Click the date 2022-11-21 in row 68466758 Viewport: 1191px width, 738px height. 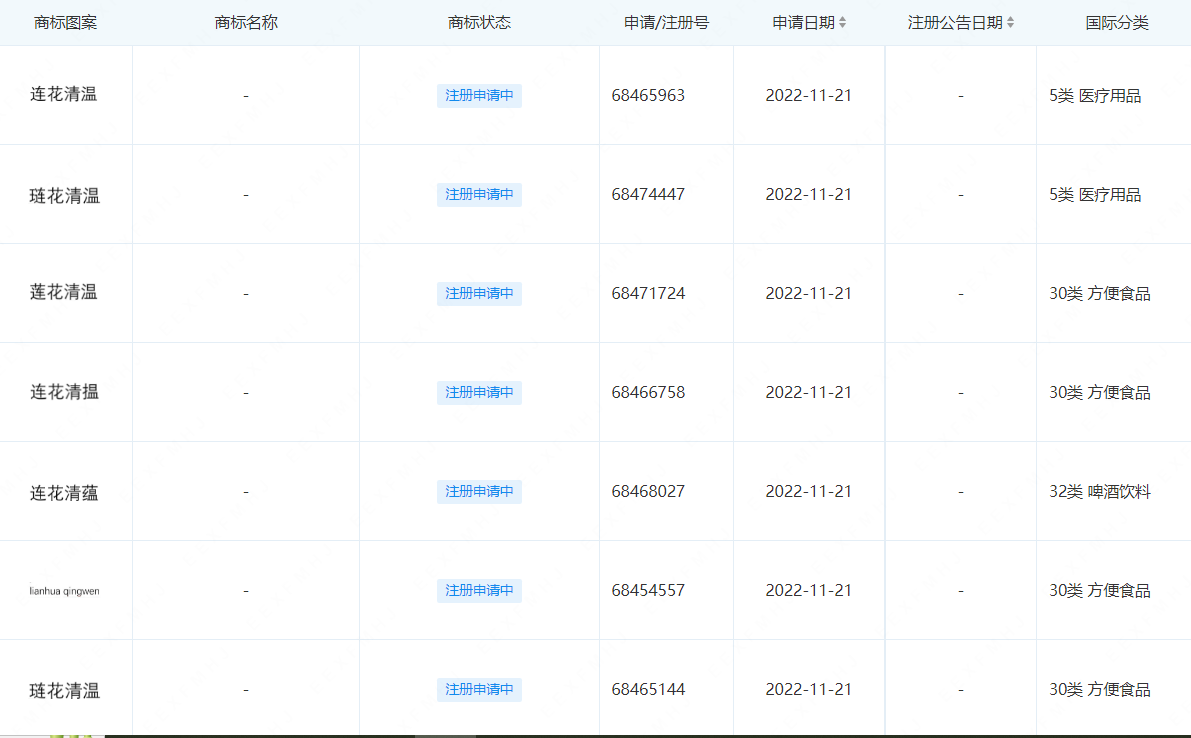pos(808,393)
